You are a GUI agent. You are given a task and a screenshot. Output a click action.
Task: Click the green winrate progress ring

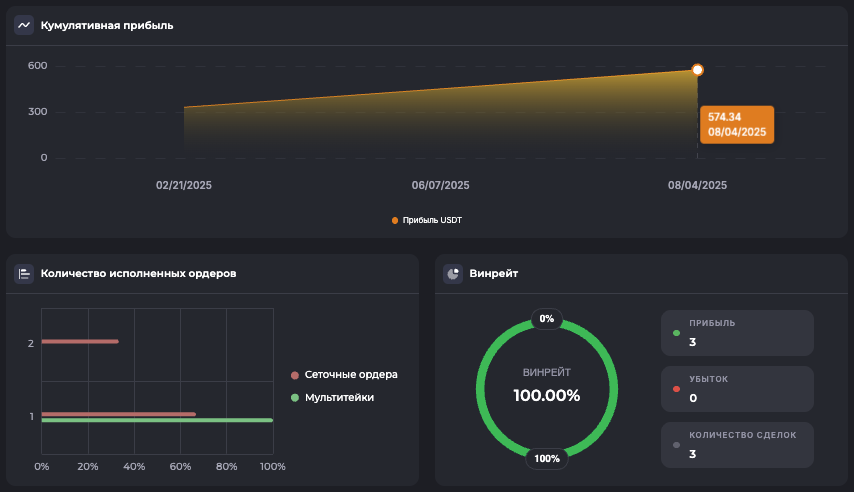481,389
